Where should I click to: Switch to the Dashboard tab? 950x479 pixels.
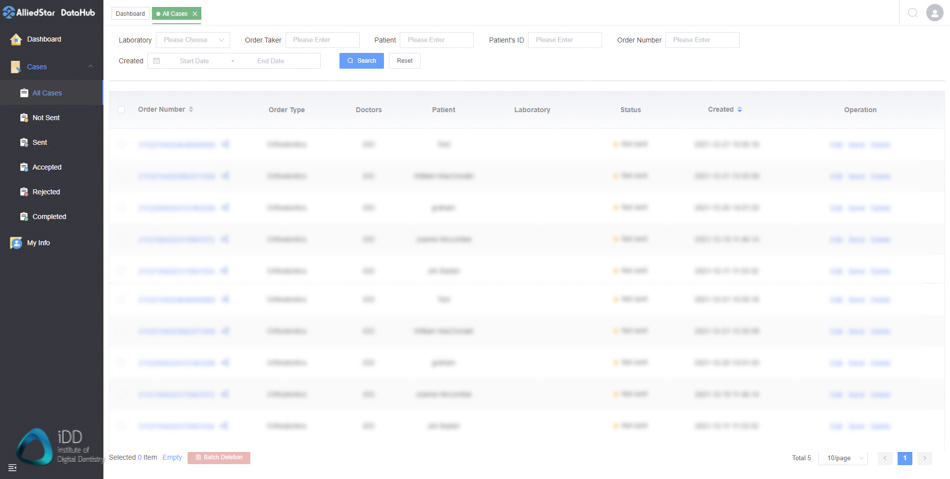[x=130, y=13]
